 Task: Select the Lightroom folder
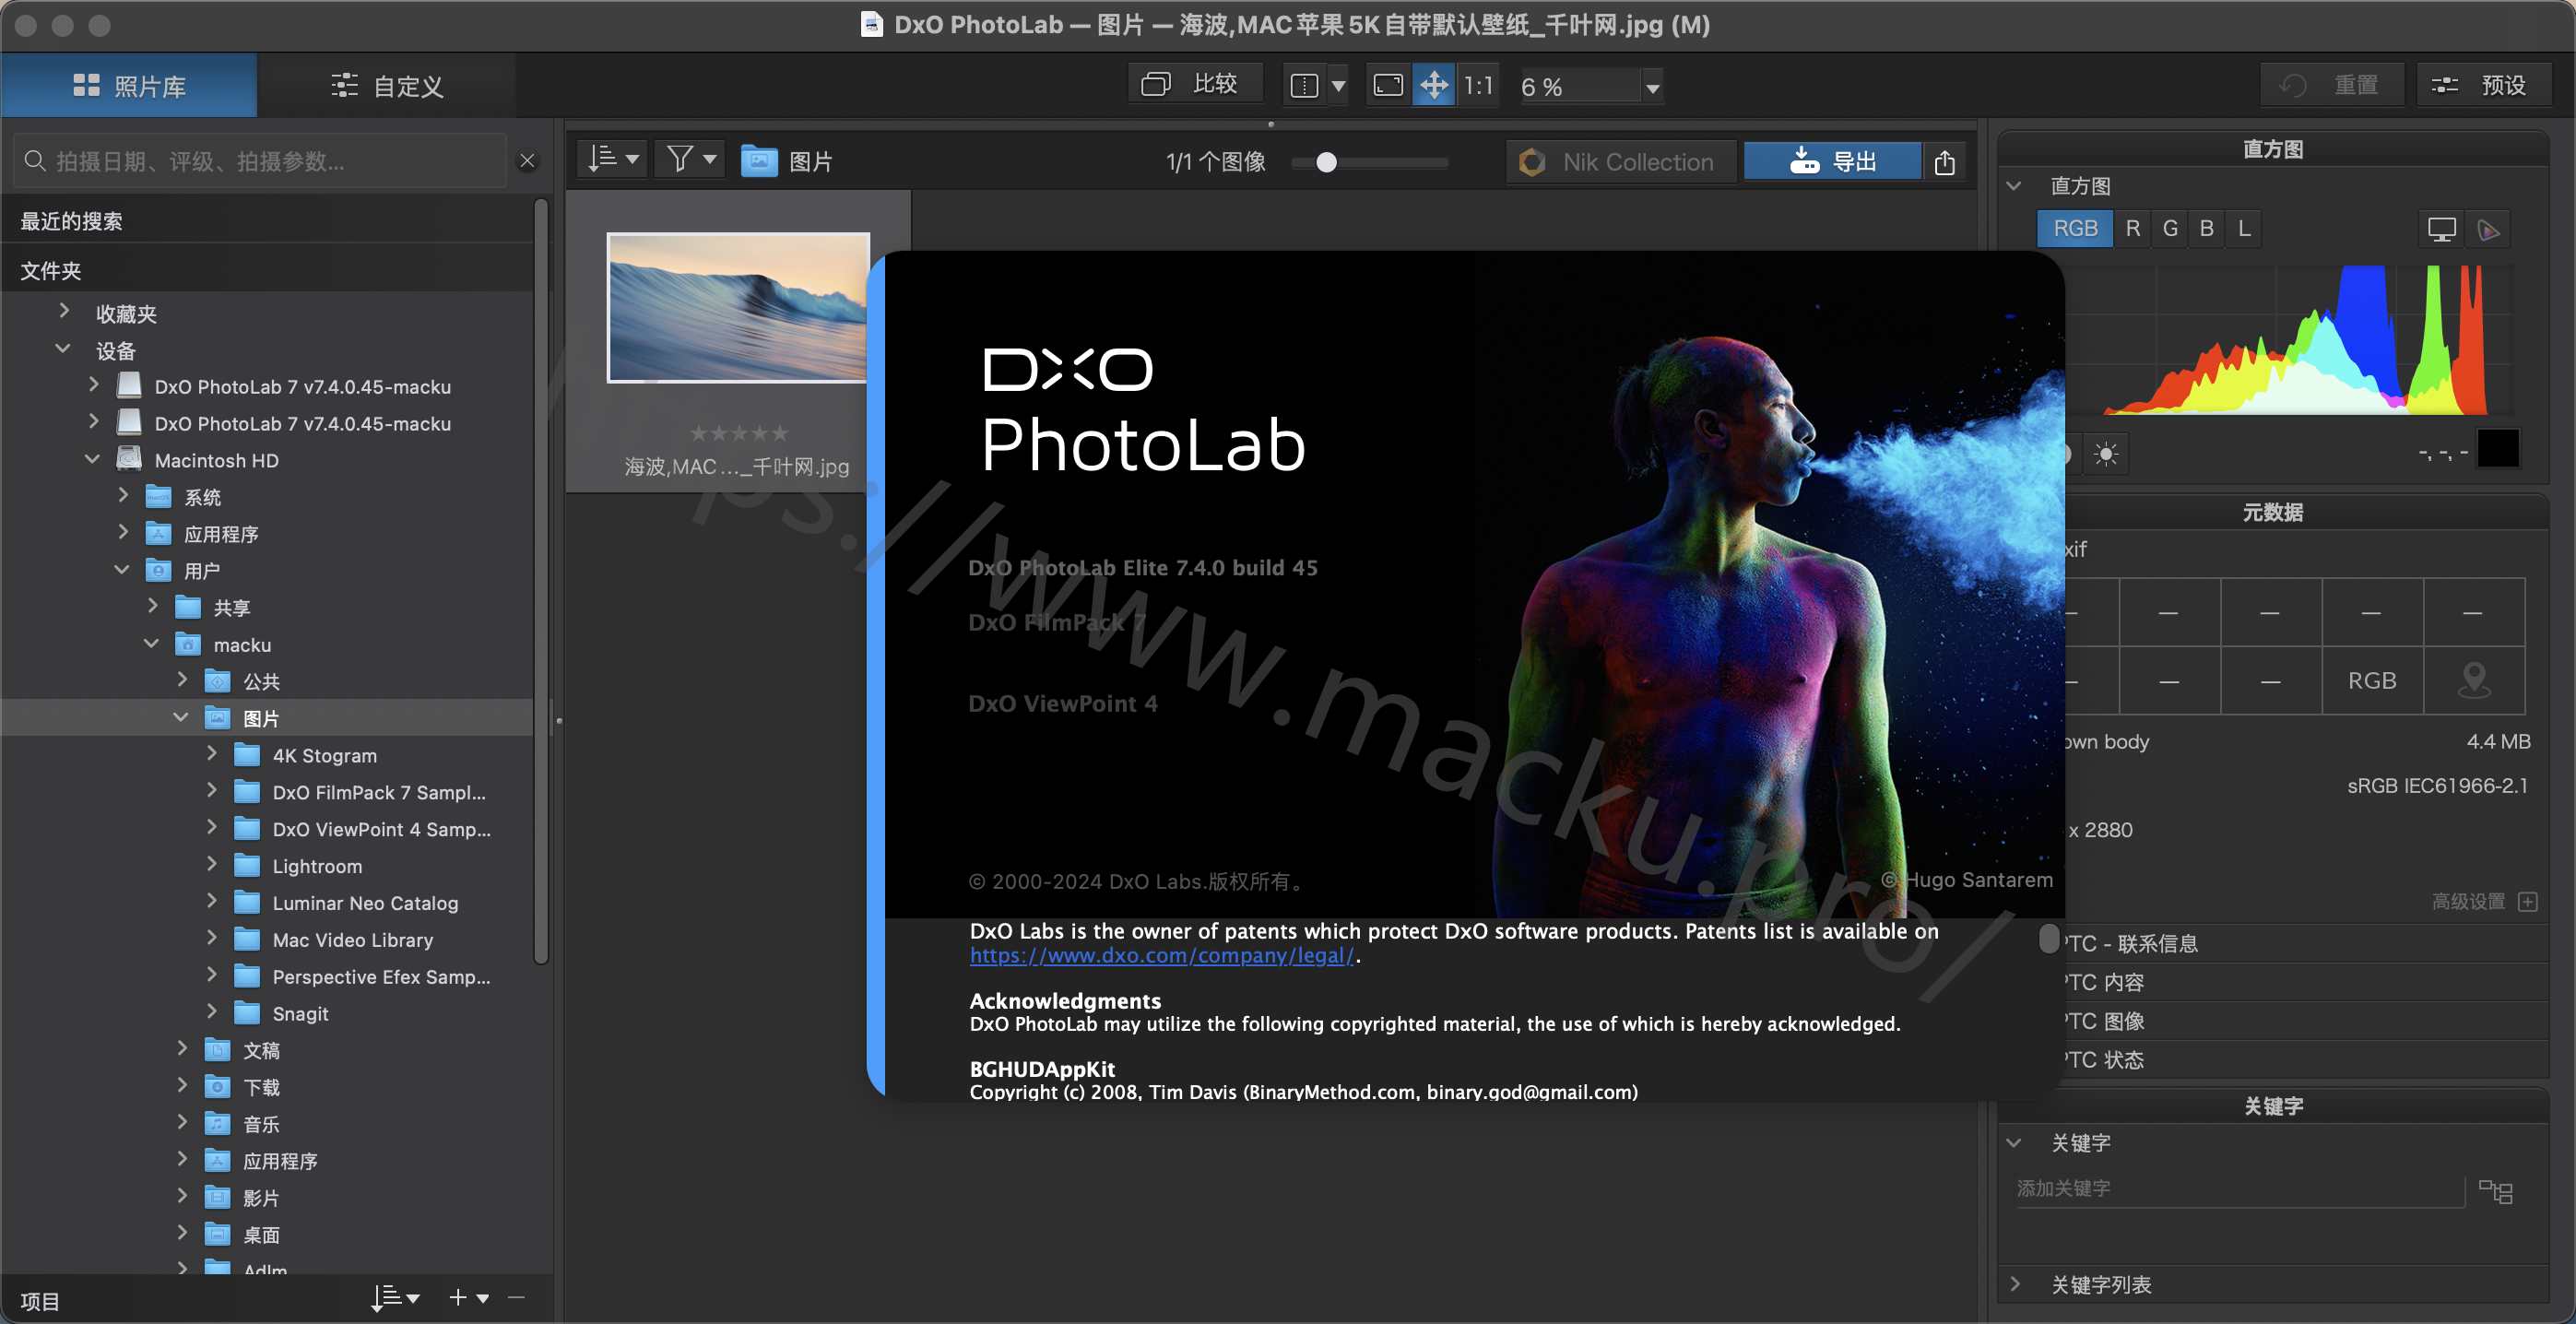317,866
